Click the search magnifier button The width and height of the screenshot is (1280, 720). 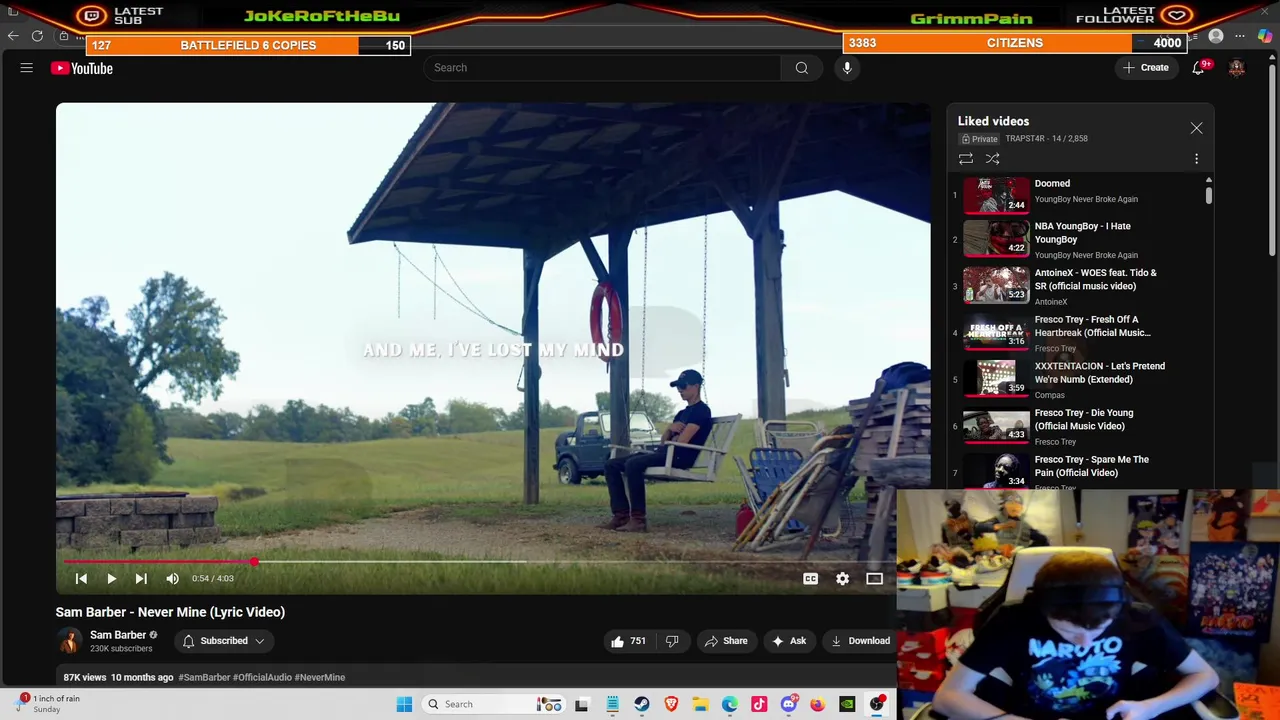(801, 68)
